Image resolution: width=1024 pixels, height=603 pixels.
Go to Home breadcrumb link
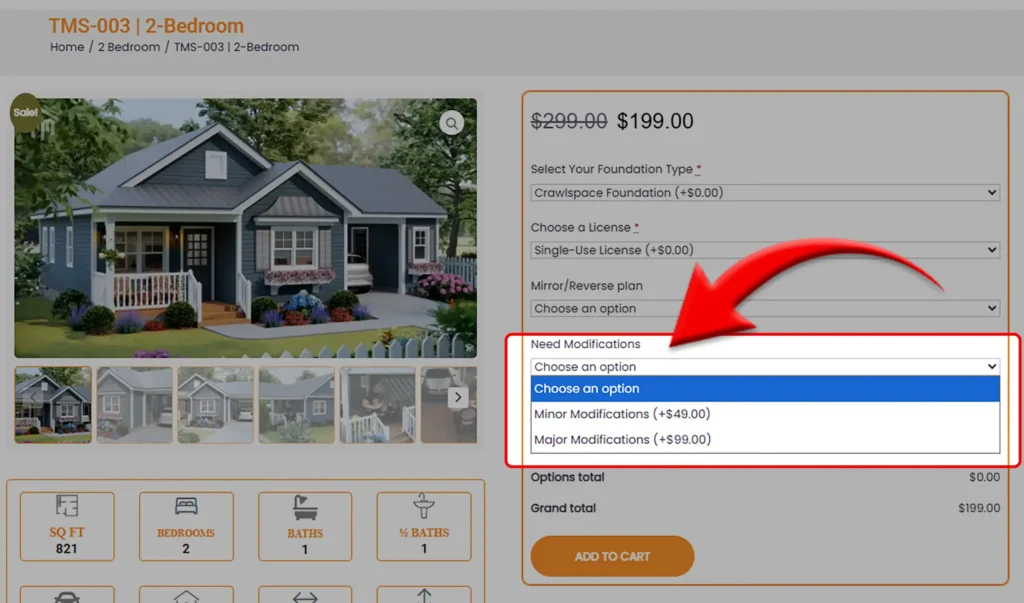(67, 47)
